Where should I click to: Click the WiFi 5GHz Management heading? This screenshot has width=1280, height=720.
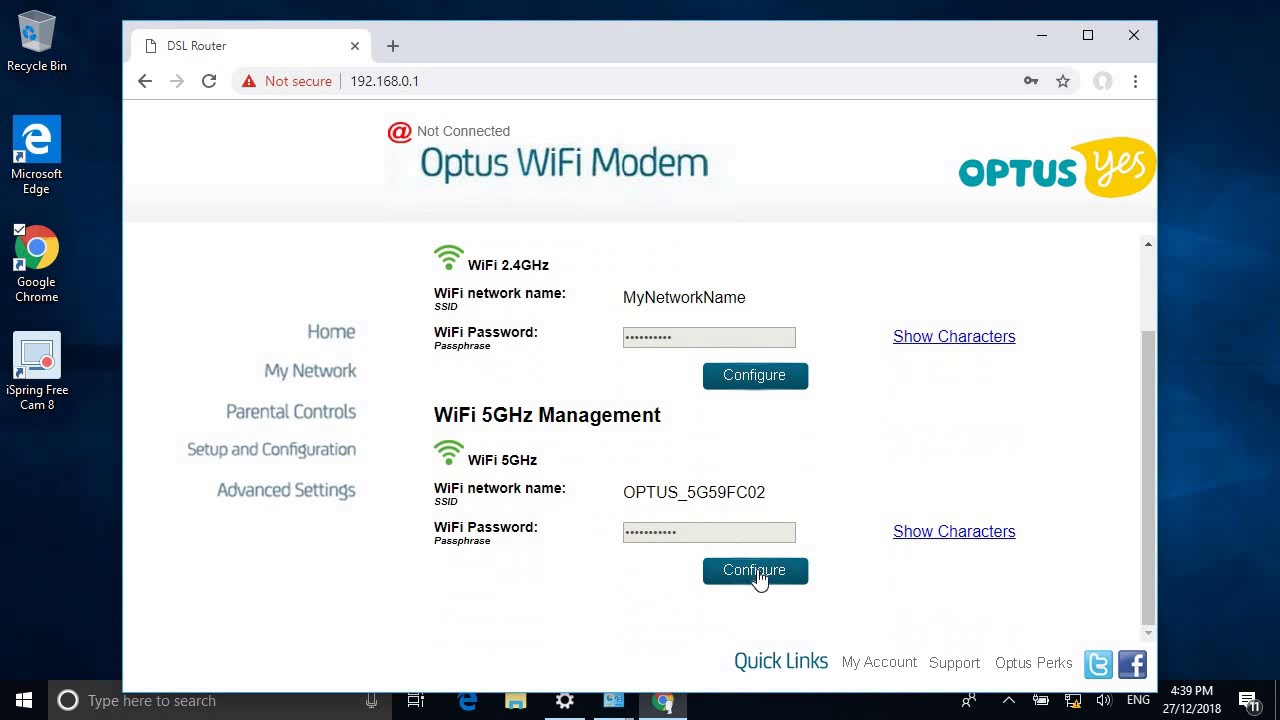(x=547, y=415)
